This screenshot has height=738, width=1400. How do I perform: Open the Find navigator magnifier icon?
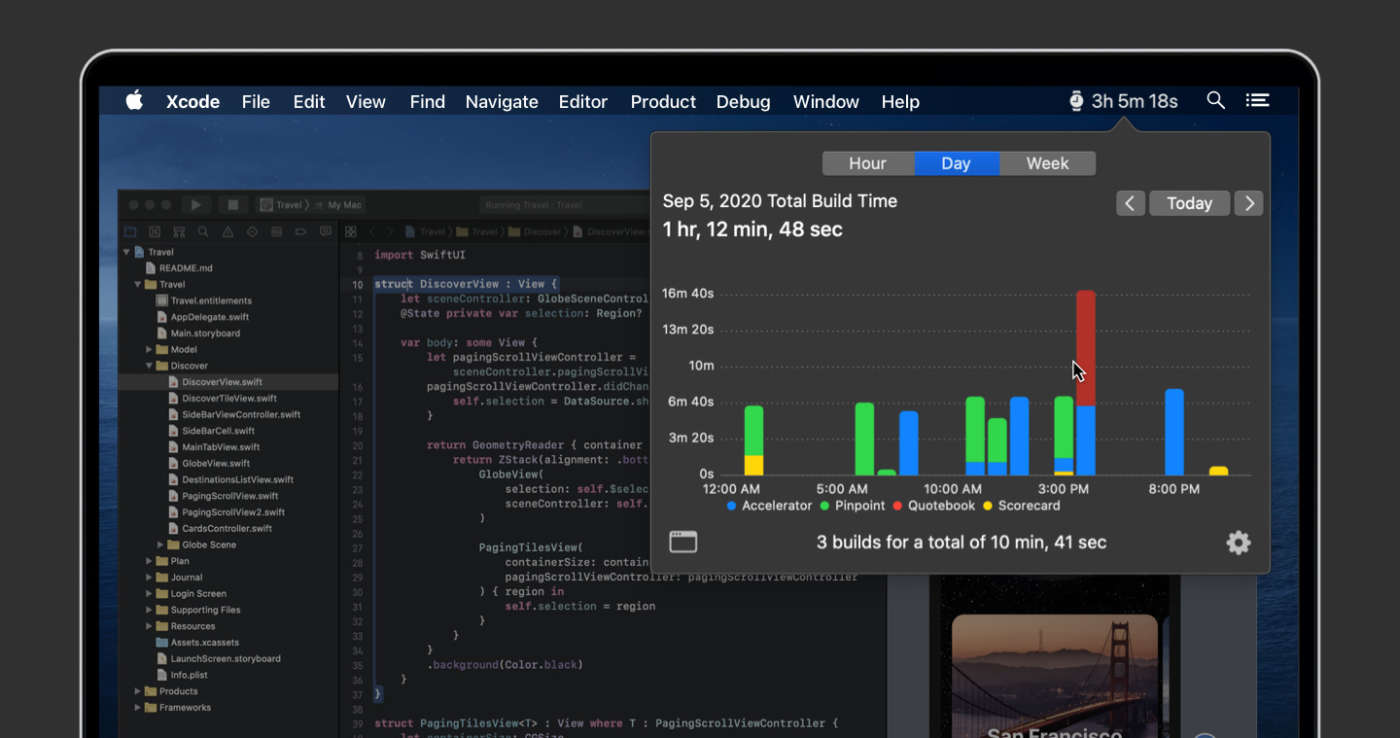point(203,232)
